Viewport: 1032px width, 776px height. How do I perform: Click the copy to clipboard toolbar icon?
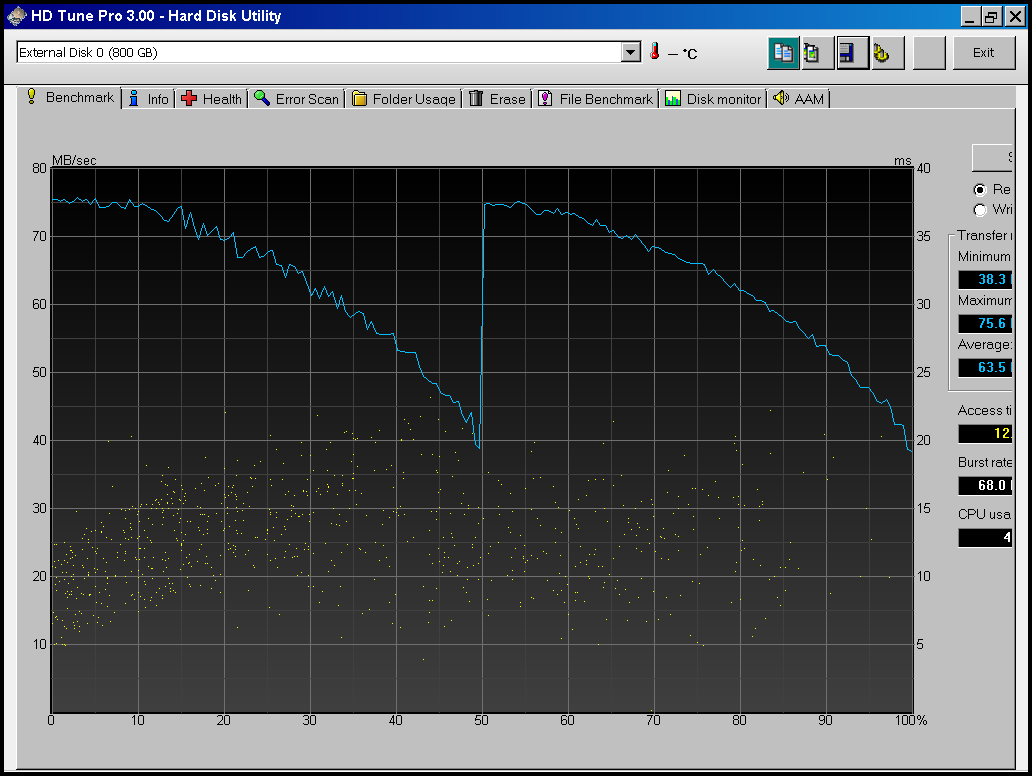pos(783,53)
